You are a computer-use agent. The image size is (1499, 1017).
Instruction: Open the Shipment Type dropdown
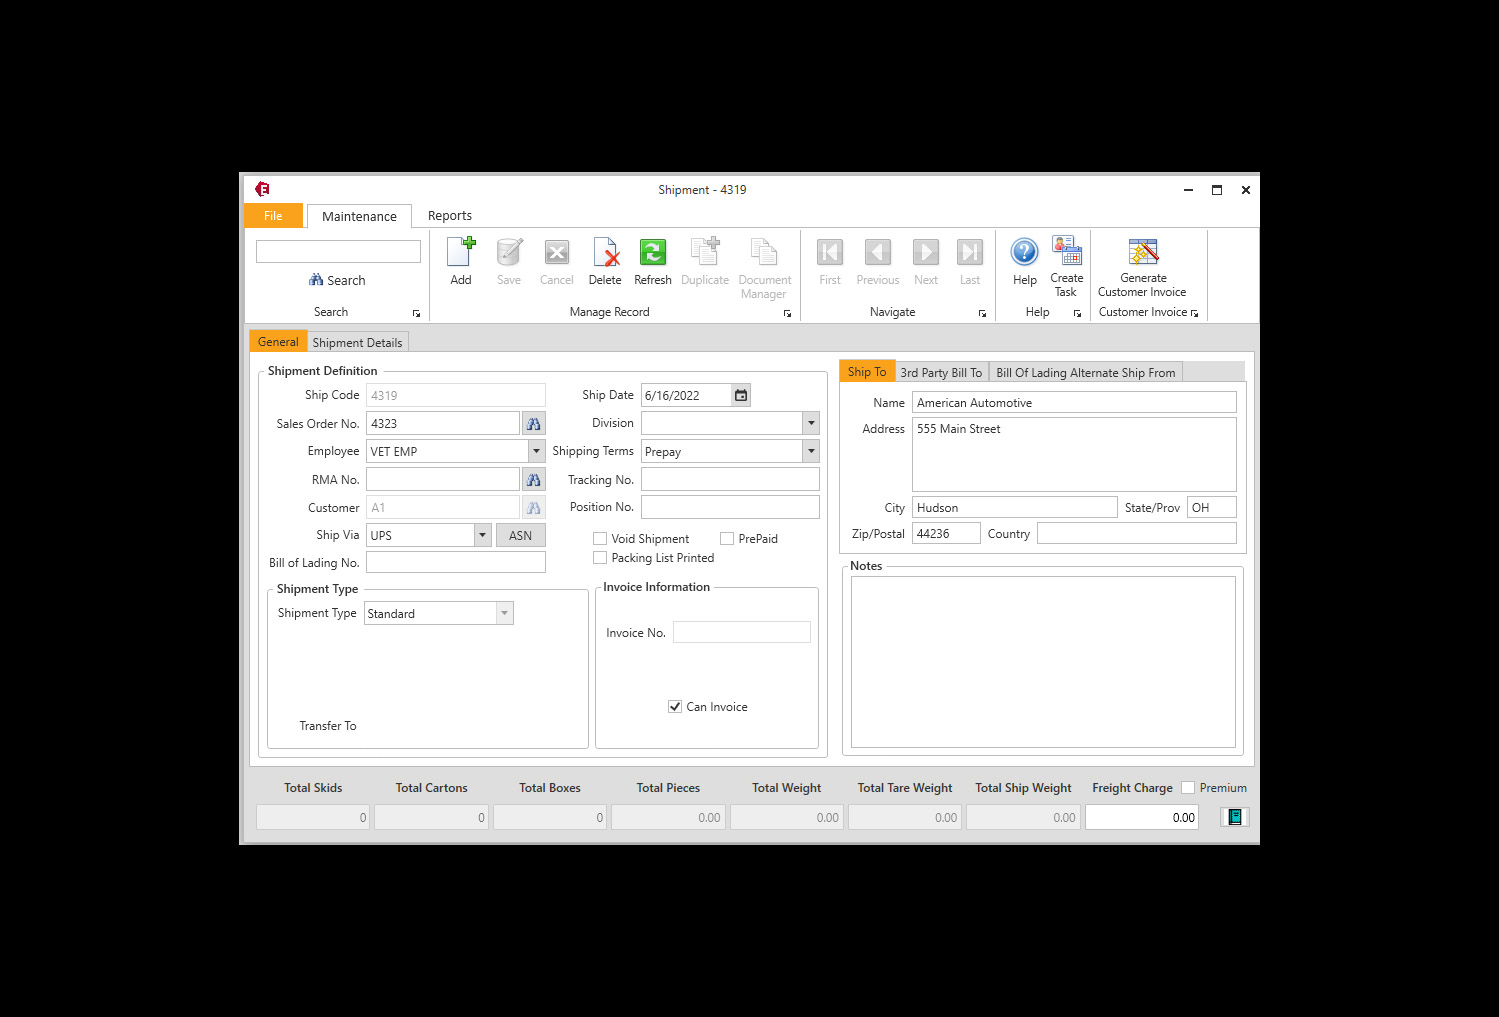[x=505, y=613]
